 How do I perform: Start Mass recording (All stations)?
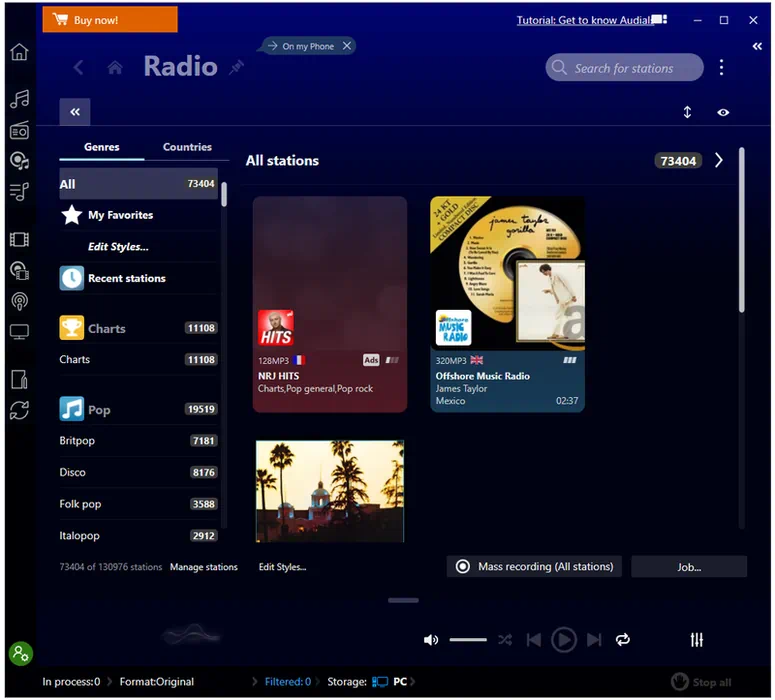pyautogui.click(x=534, y=567)
